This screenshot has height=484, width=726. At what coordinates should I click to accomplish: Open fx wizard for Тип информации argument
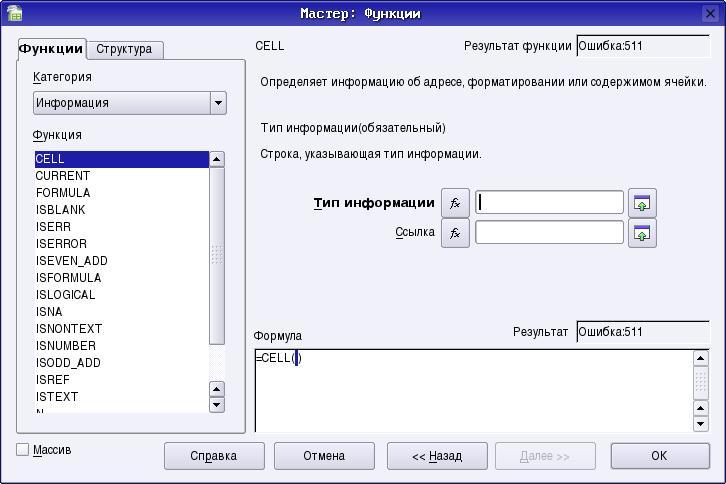(x=455, y=203)
